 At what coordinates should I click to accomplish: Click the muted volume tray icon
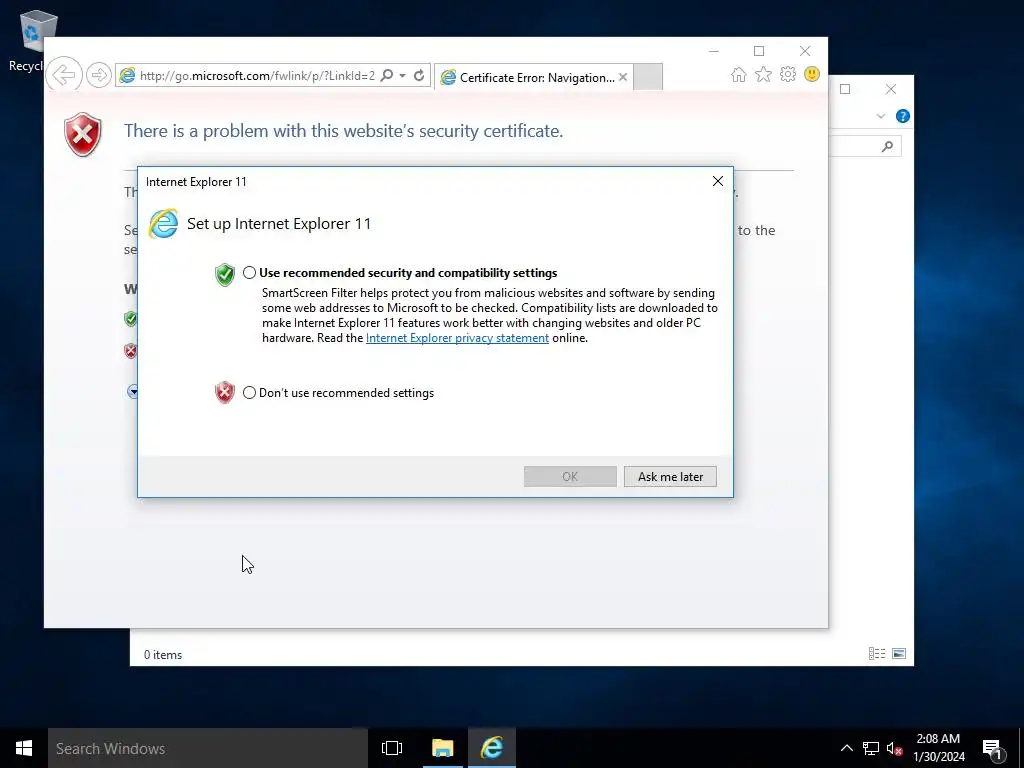(894, 748)
